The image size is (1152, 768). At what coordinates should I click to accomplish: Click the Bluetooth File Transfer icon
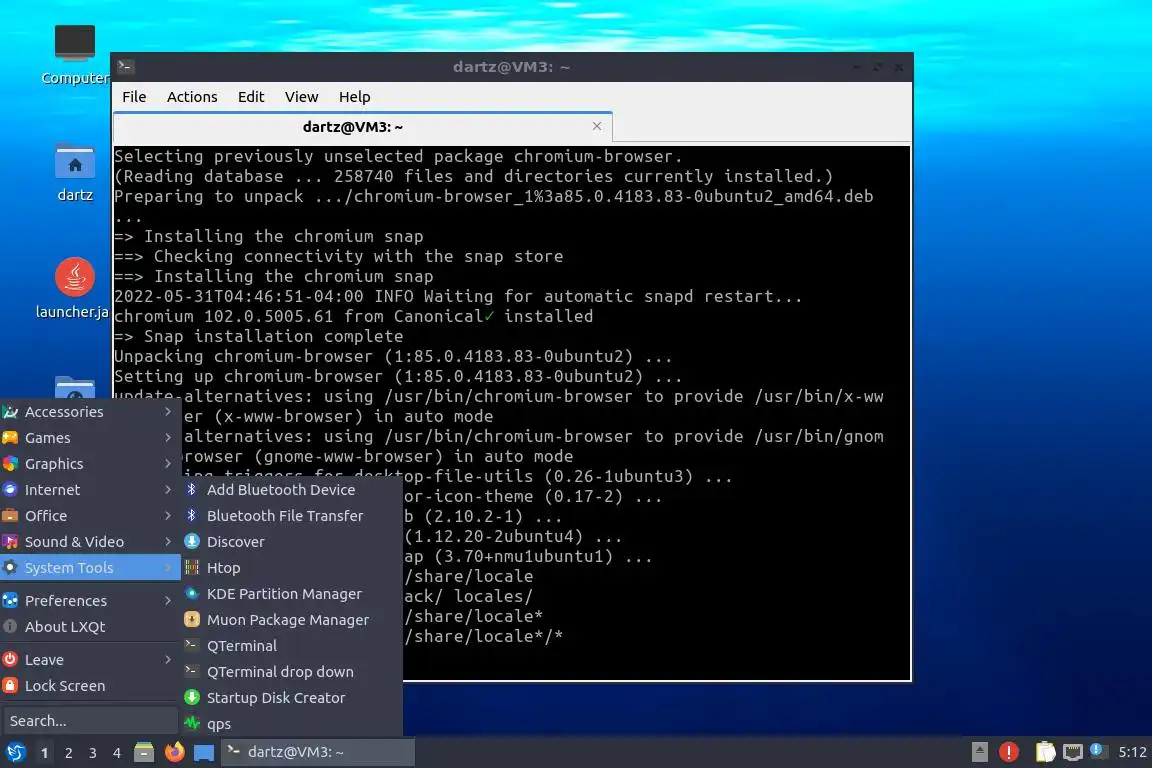(192, 516)
